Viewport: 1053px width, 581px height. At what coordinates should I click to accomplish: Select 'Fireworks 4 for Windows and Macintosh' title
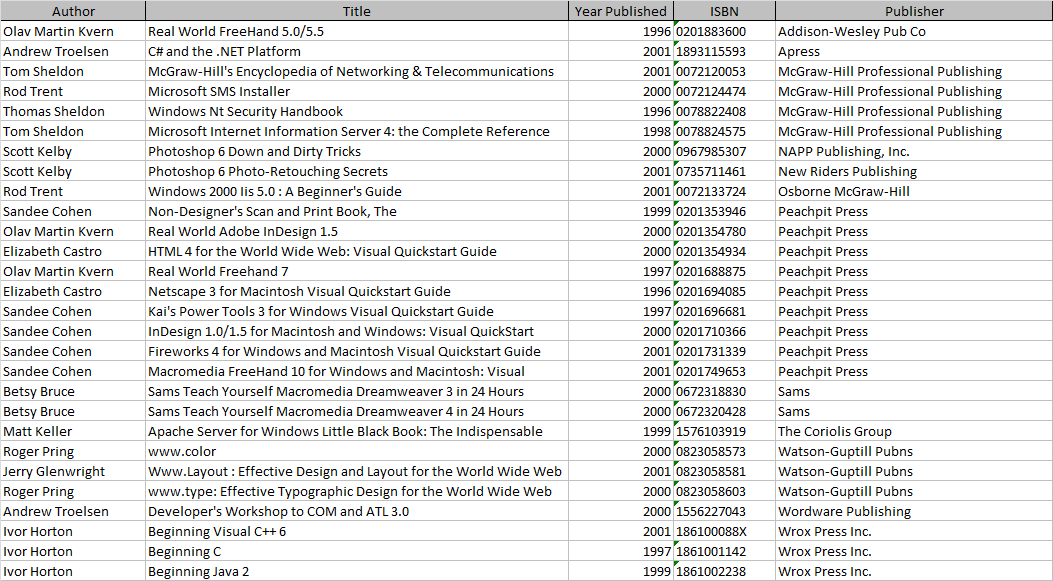pyautogui.click(x=357, y=351)
